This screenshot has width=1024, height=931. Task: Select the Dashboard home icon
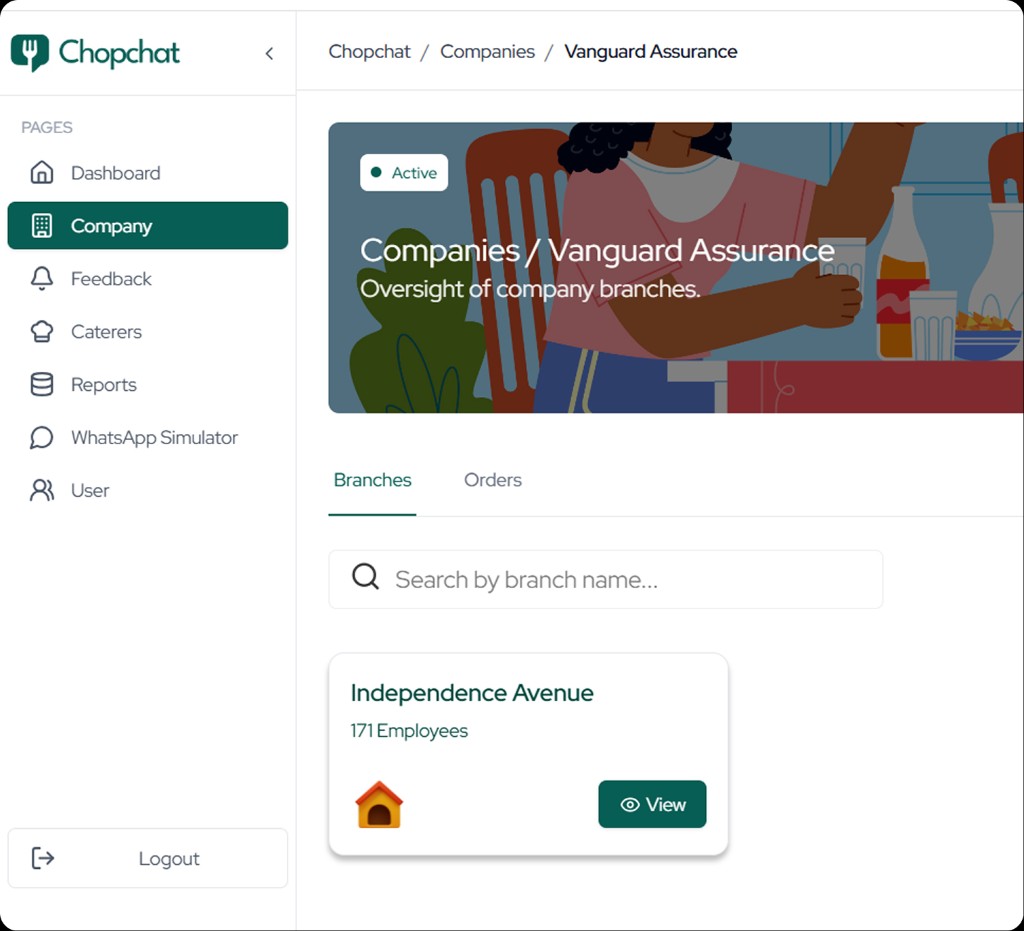point(41,172)
